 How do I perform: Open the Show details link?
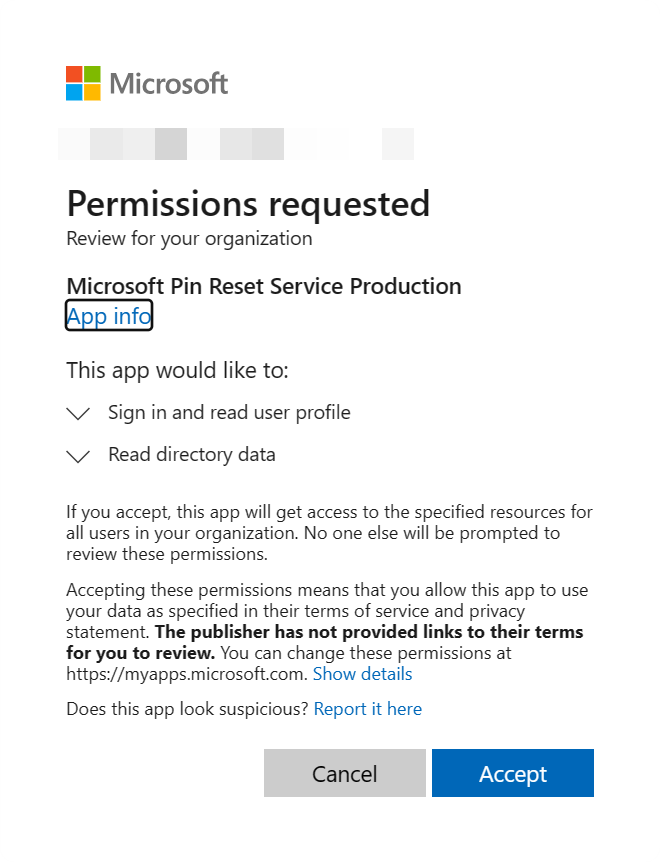click(x=362, y=674)
